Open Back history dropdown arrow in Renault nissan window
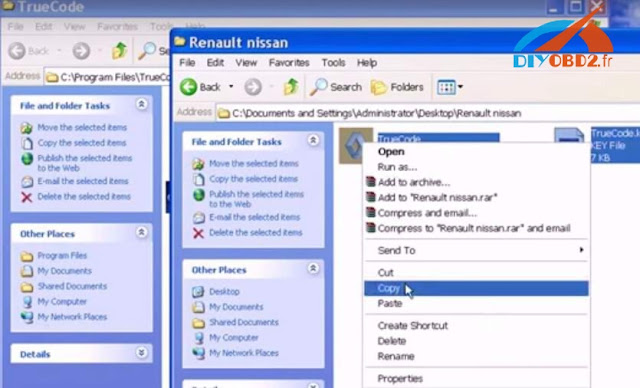The image size is (640, 388). coord(231,86)
